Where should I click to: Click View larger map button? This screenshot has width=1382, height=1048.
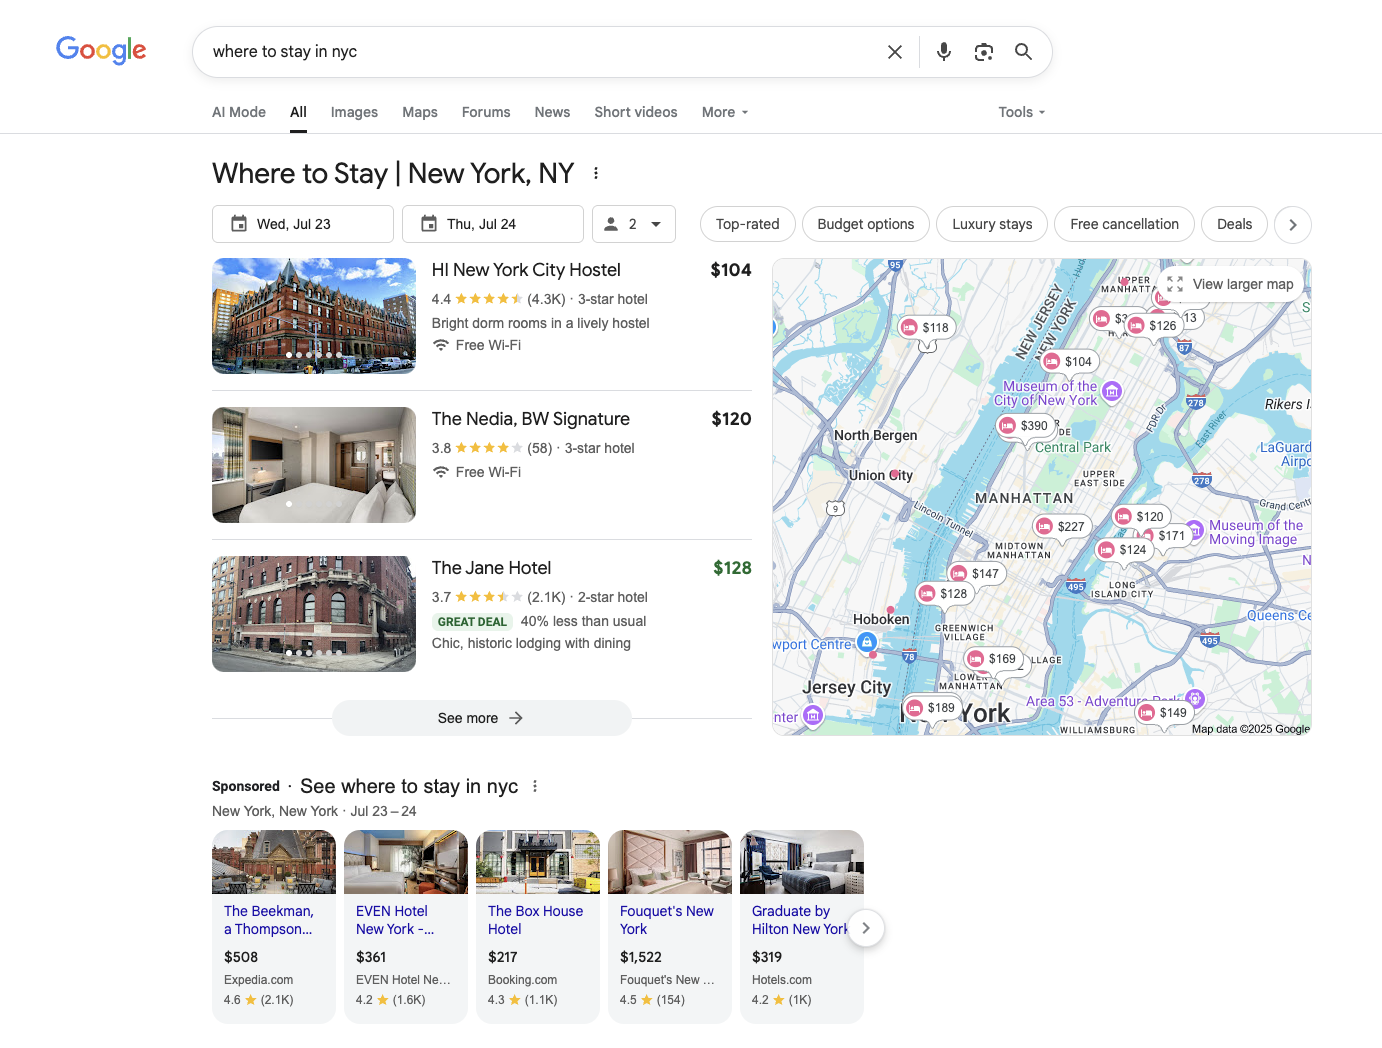(1231, 284)
